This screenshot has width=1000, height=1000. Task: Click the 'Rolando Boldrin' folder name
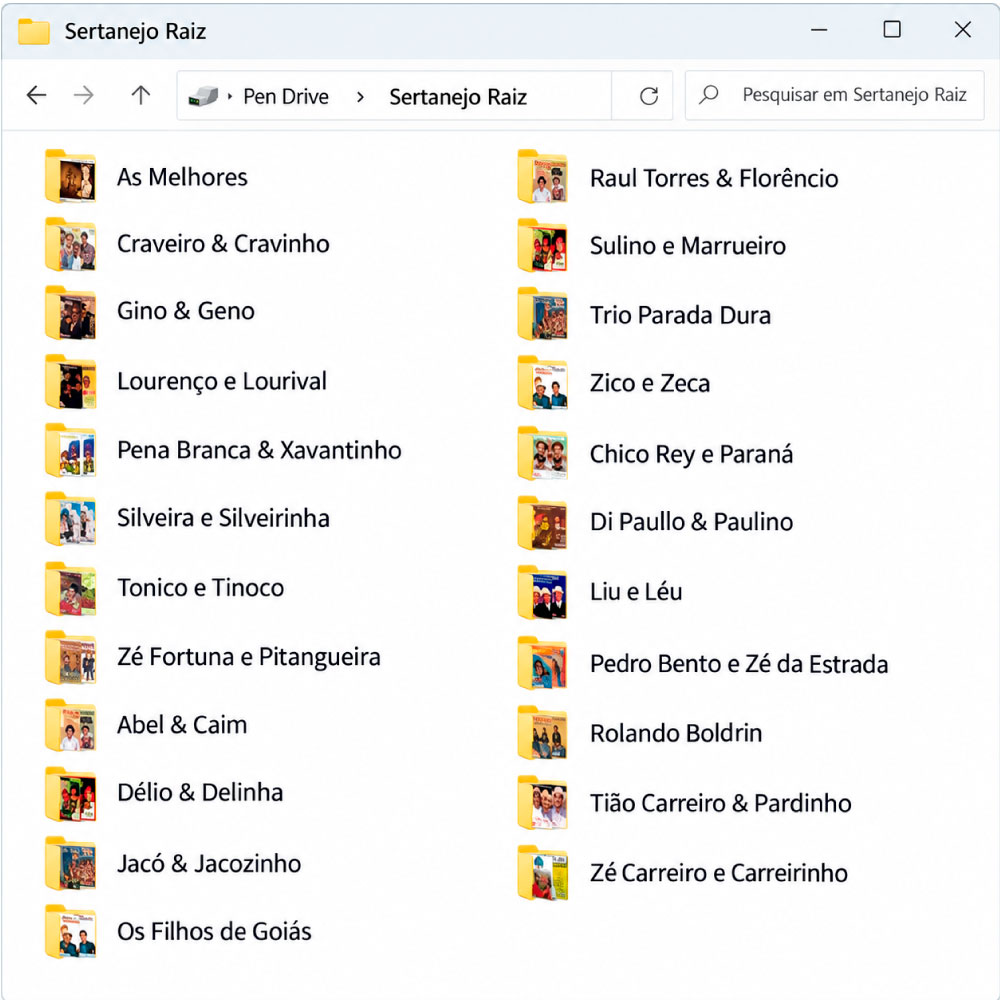[676, 733]
